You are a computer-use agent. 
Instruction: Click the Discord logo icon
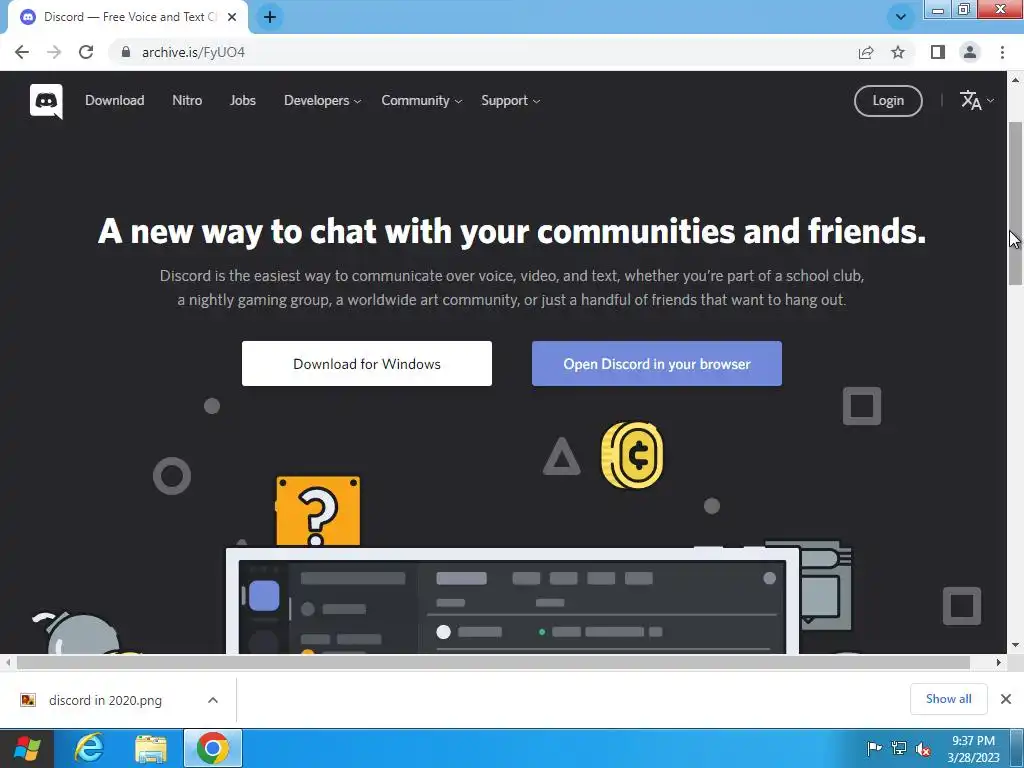[x=46, y=101]
